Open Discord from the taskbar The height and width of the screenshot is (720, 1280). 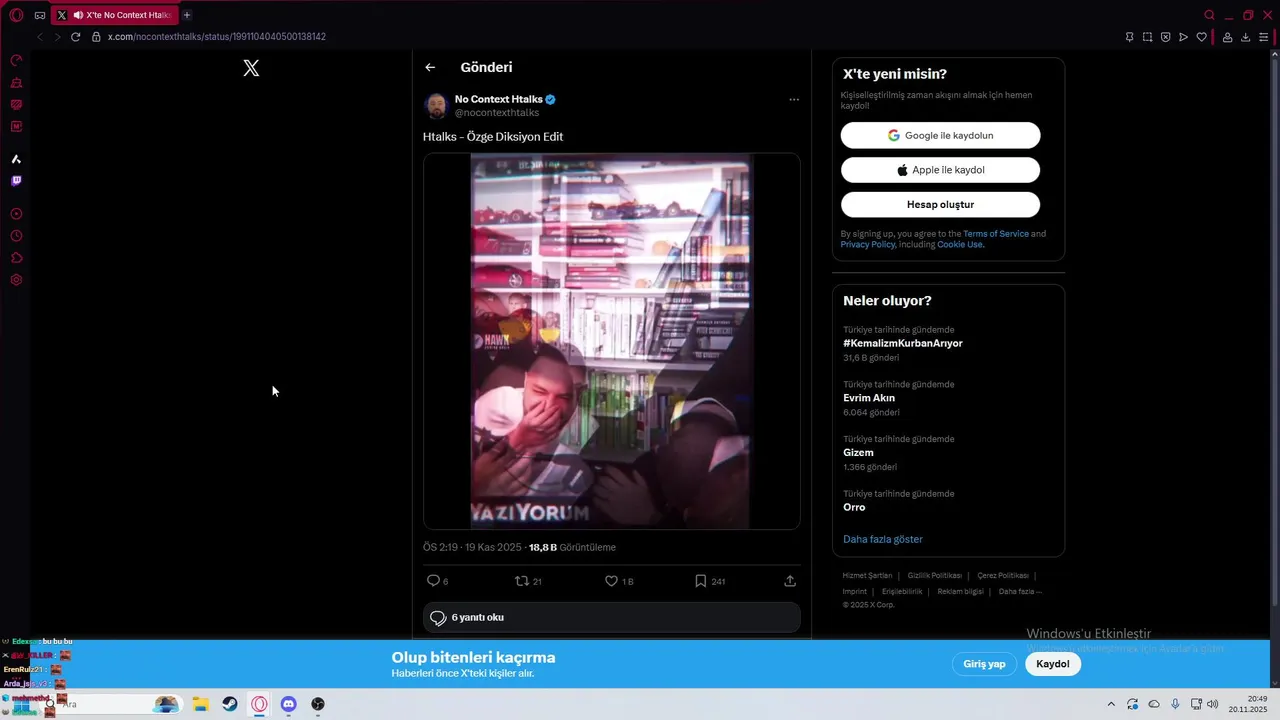click(289, 704)
